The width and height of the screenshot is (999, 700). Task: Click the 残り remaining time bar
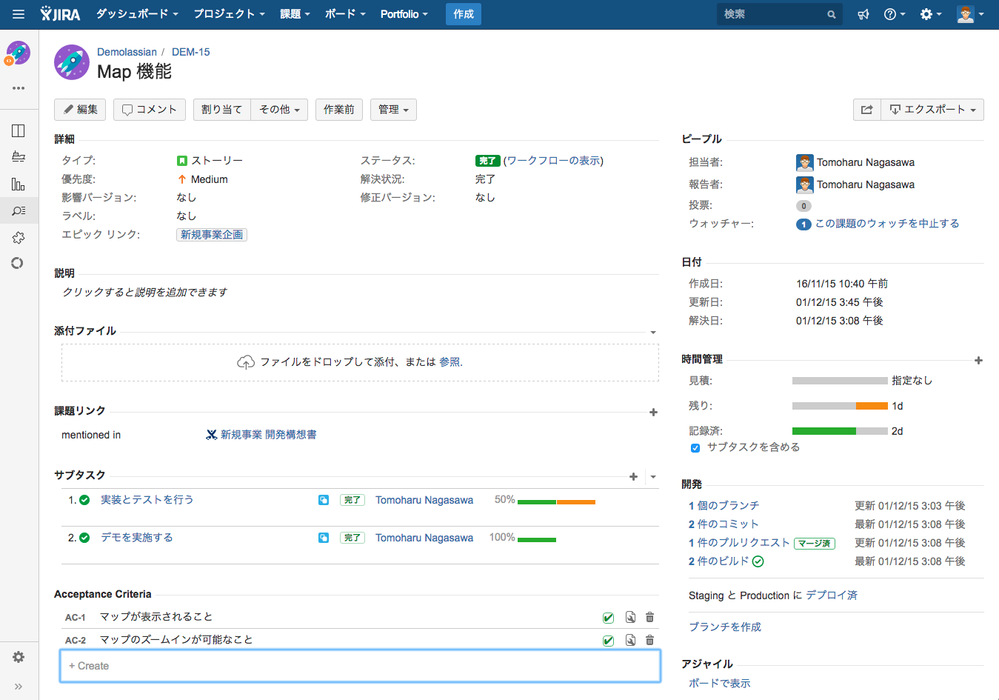(840, 406)
